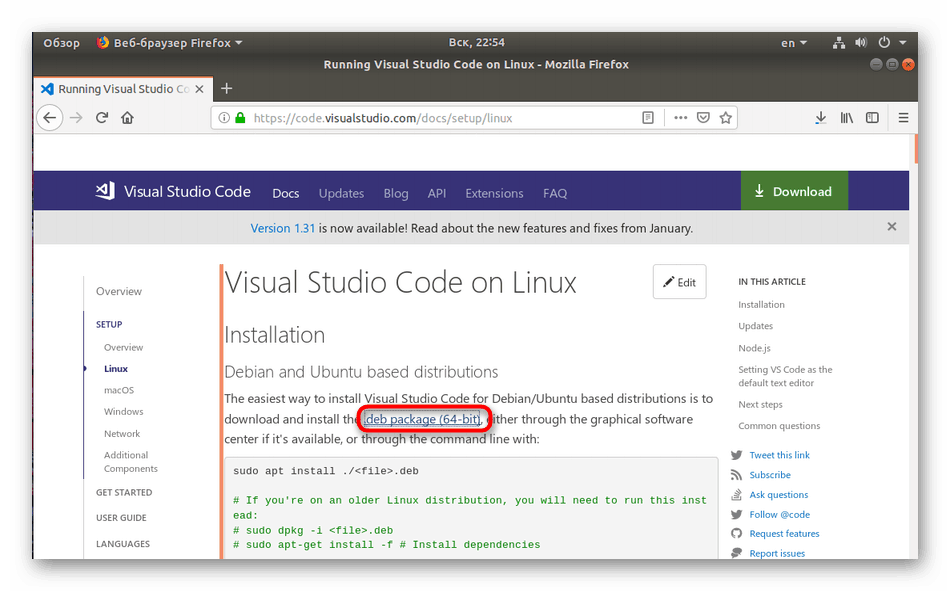The height and width of the screenshot is (591, 950).
Task: Open the Firefox hamburger menu
Action: click(903, 118)
